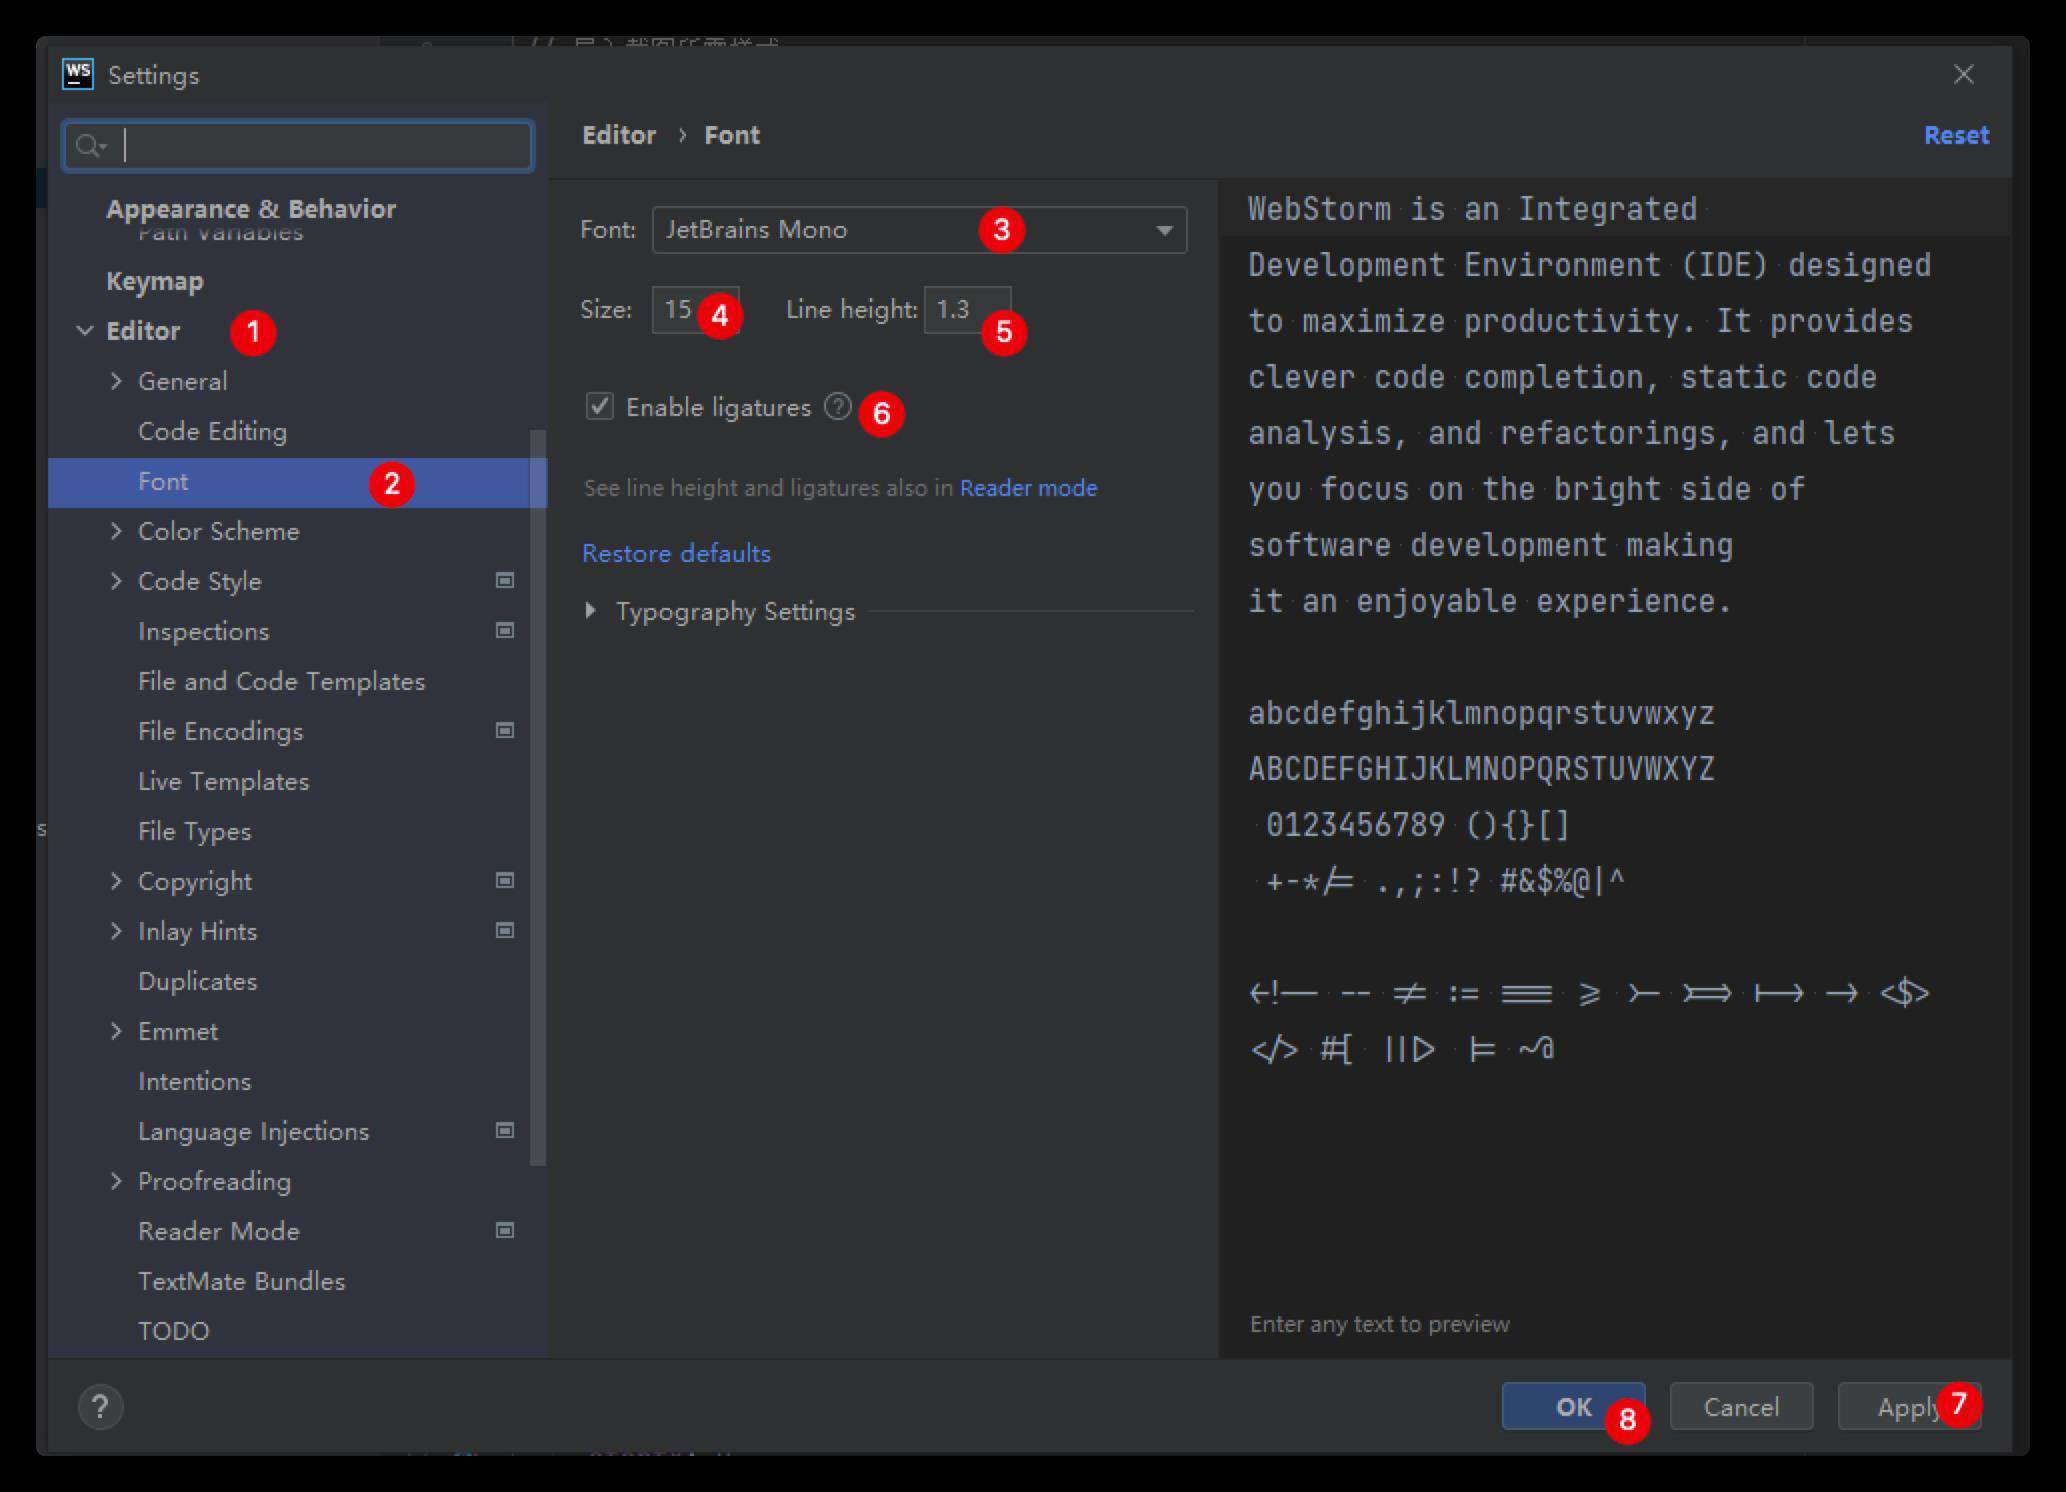
Task: Click the WebStorm logo icon in title bar
Action: (78, 74)
